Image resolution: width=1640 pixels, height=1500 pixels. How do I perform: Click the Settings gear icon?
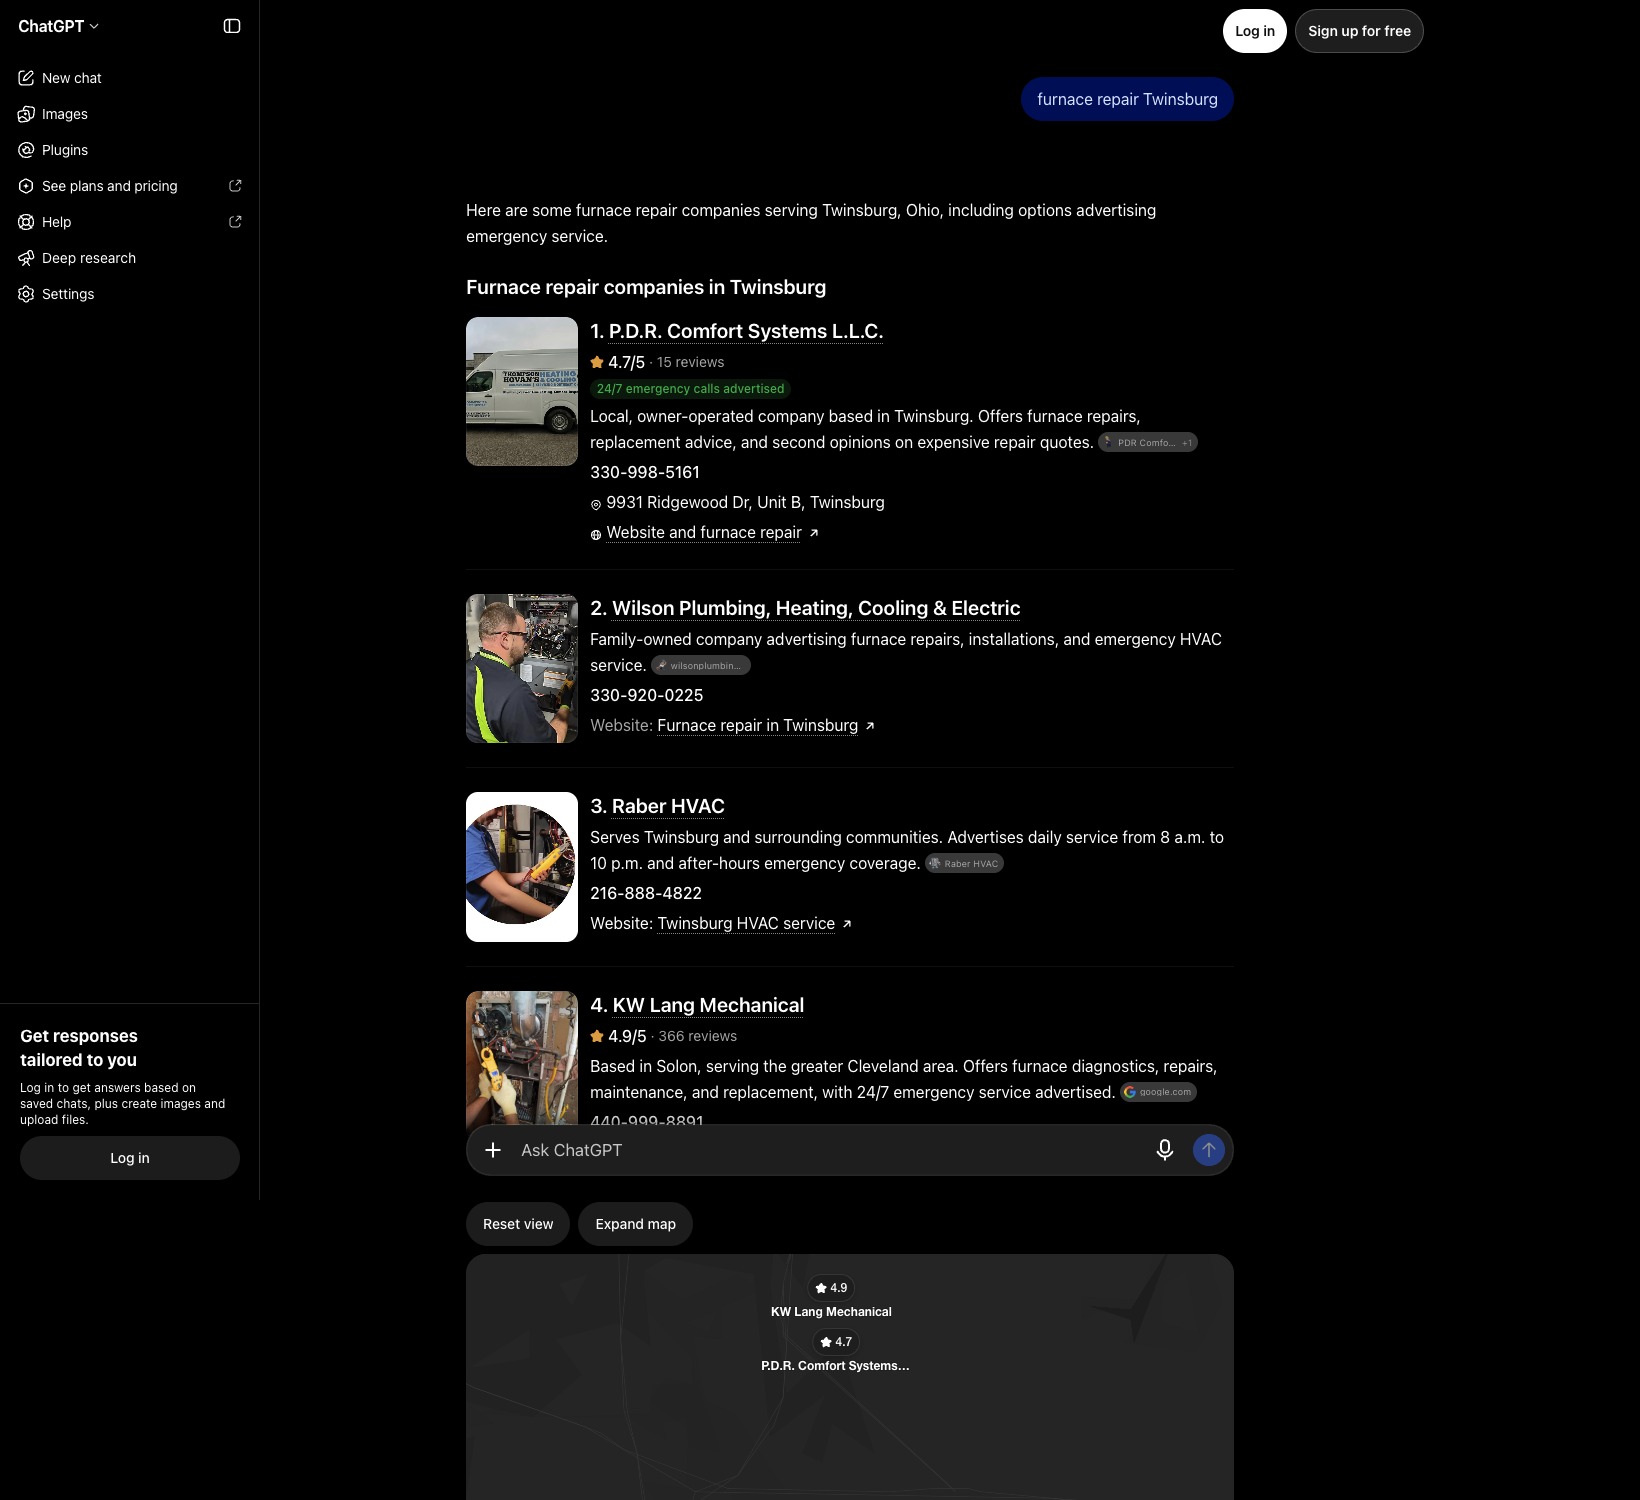[26, 294]
